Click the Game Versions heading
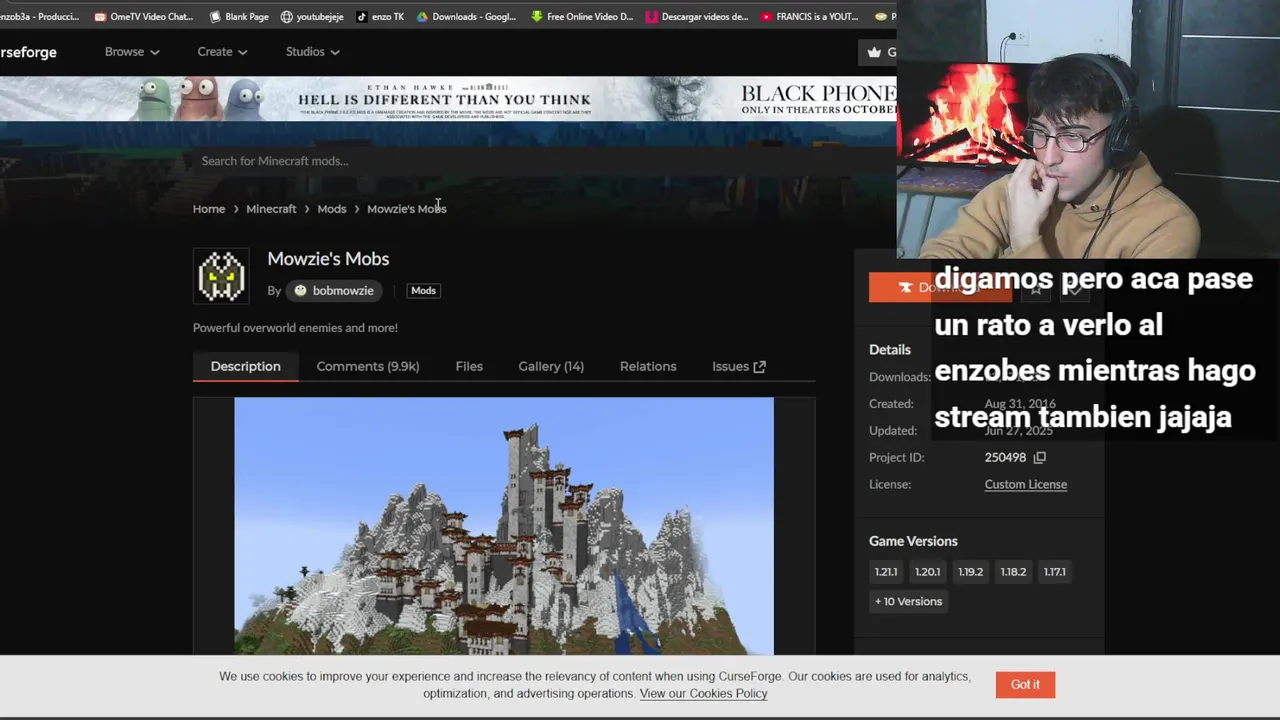Screen dimensions: 1280x720 point(913,541)
